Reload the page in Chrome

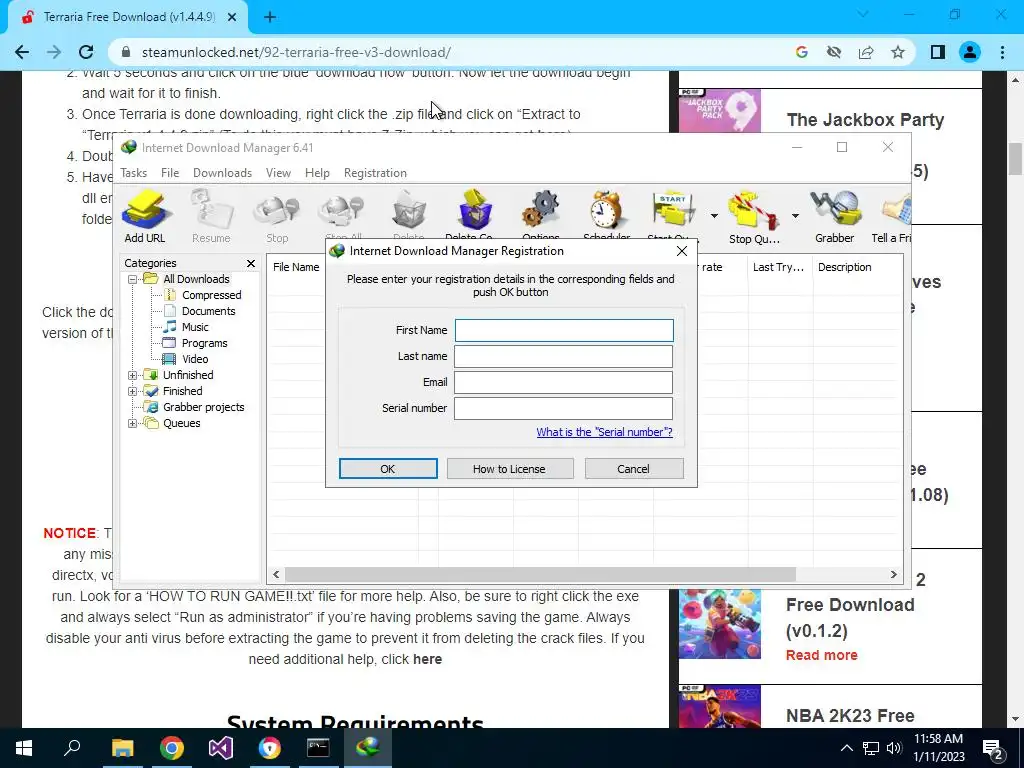pos(86,52)
